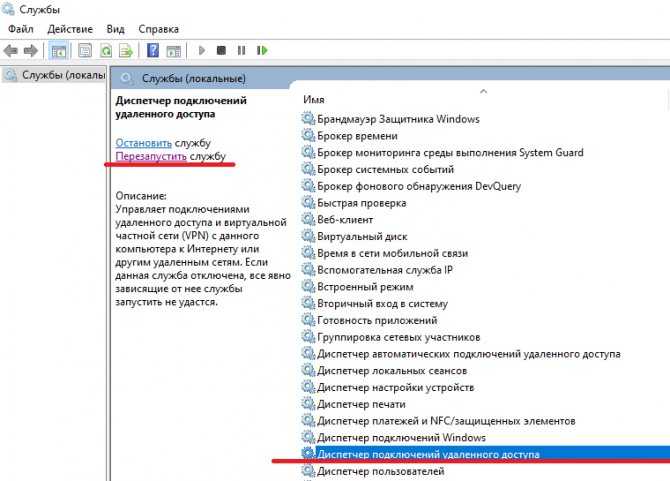Screen dimensions: 670x481
Task: Select Диспетчер пользователей service name
Action: (x=380, y=471)
